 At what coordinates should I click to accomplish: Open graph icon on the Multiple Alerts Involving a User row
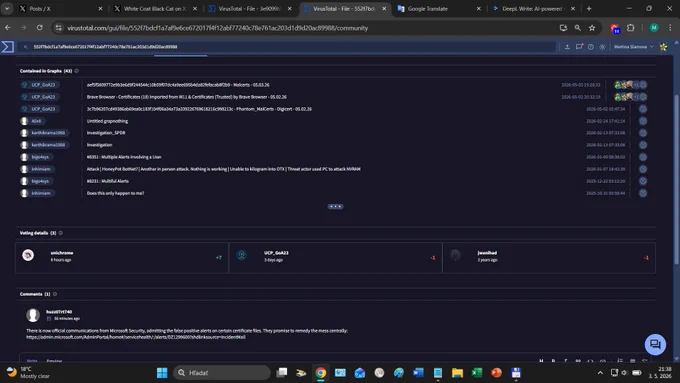coord(643,157)
